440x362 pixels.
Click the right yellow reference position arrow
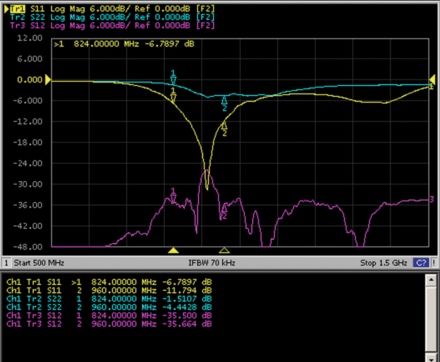click(x=432, y=80)
